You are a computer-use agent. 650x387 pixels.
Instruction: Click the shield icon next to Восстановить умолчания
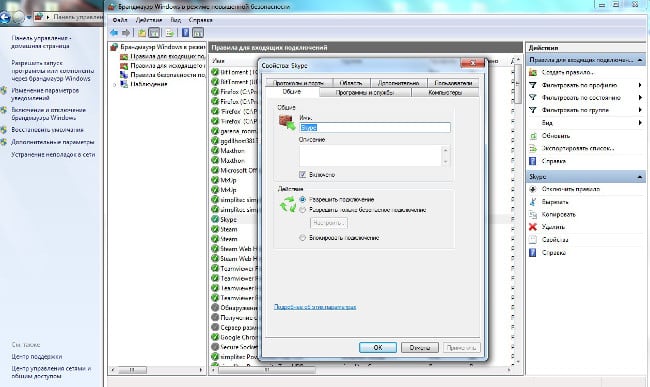tap(4, 130)
